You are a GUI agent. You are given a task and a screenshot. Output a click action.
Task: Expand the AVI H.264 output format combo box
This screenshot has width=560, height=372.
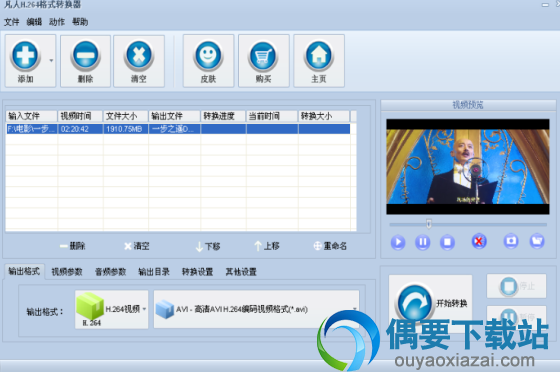coord(256,309)
